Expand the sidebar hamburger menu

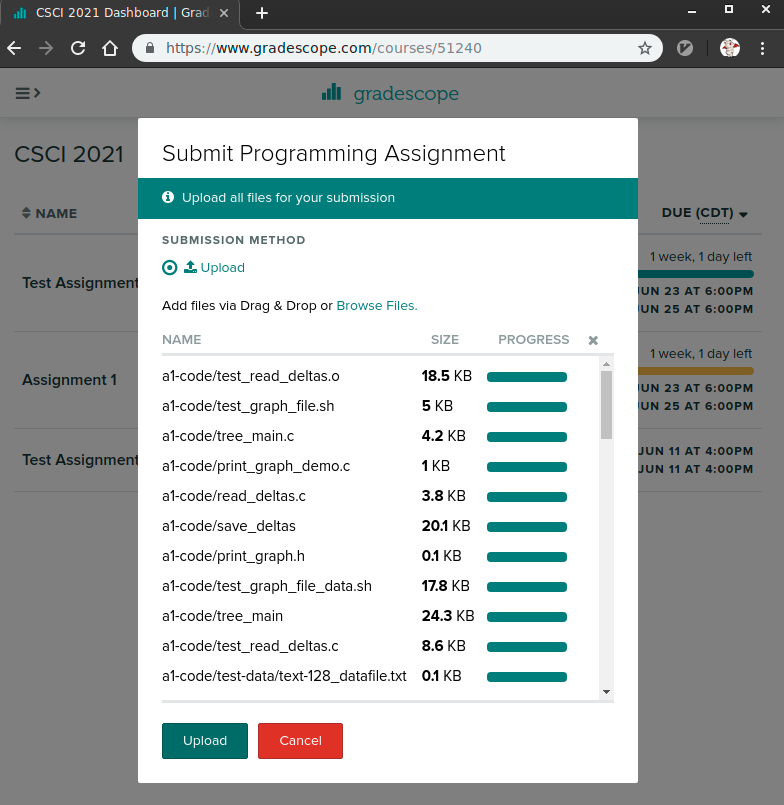coord(27,93)
